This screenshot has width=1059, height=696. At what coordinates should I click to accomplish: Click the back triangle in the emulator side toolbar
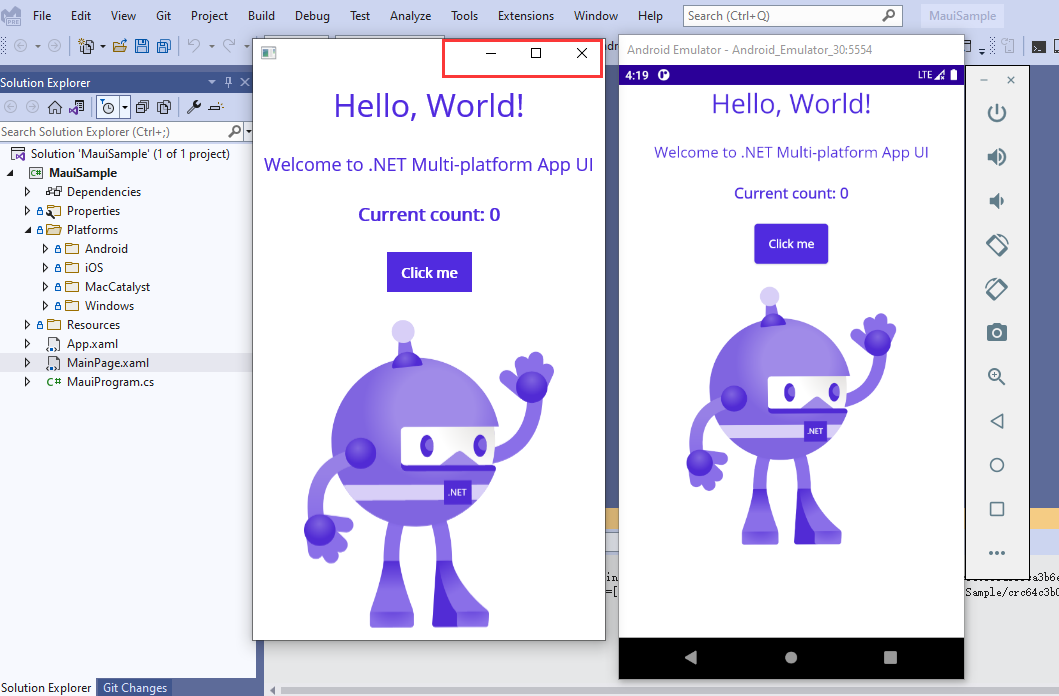(x=997, y=421)
